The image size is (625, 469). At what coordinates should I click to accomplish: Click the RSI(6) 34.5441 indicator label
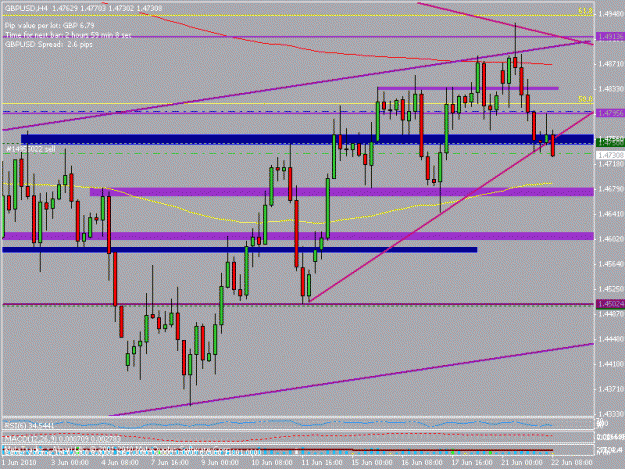click(29, 426)
